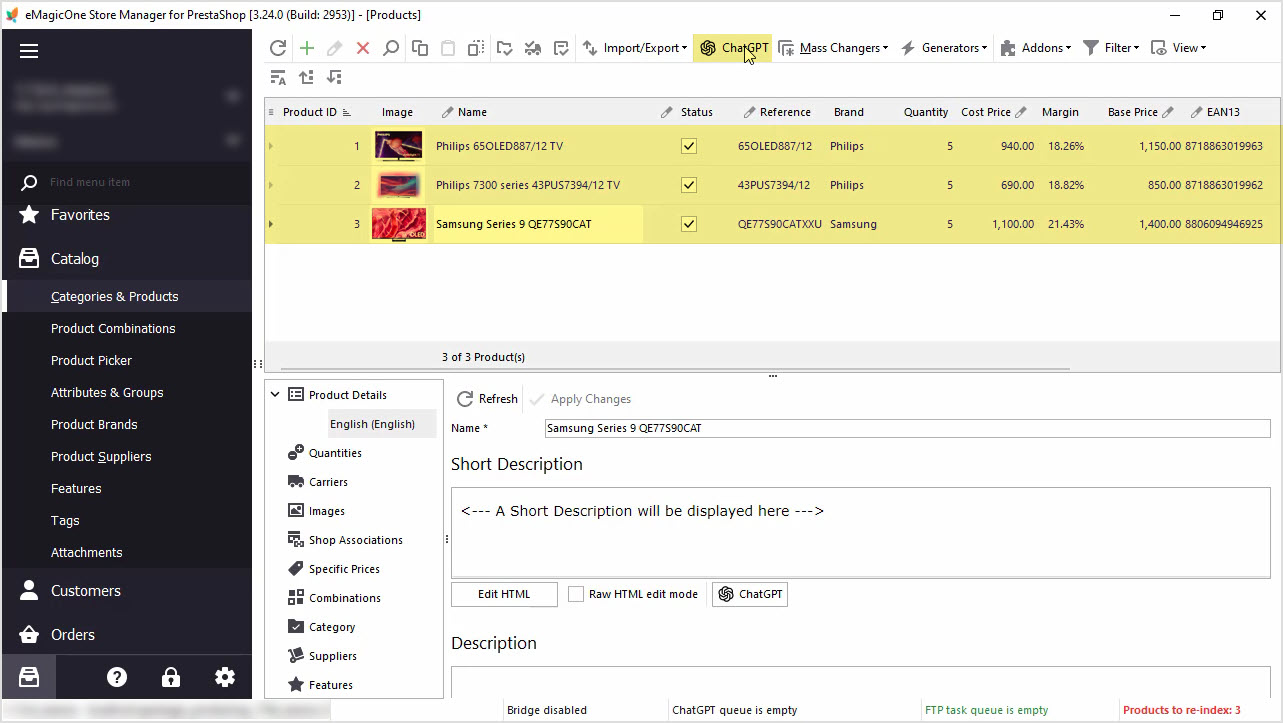Open the Mass Changers dropdown
The width and height of the screenshot is (1283, 723).
point(833,48)
